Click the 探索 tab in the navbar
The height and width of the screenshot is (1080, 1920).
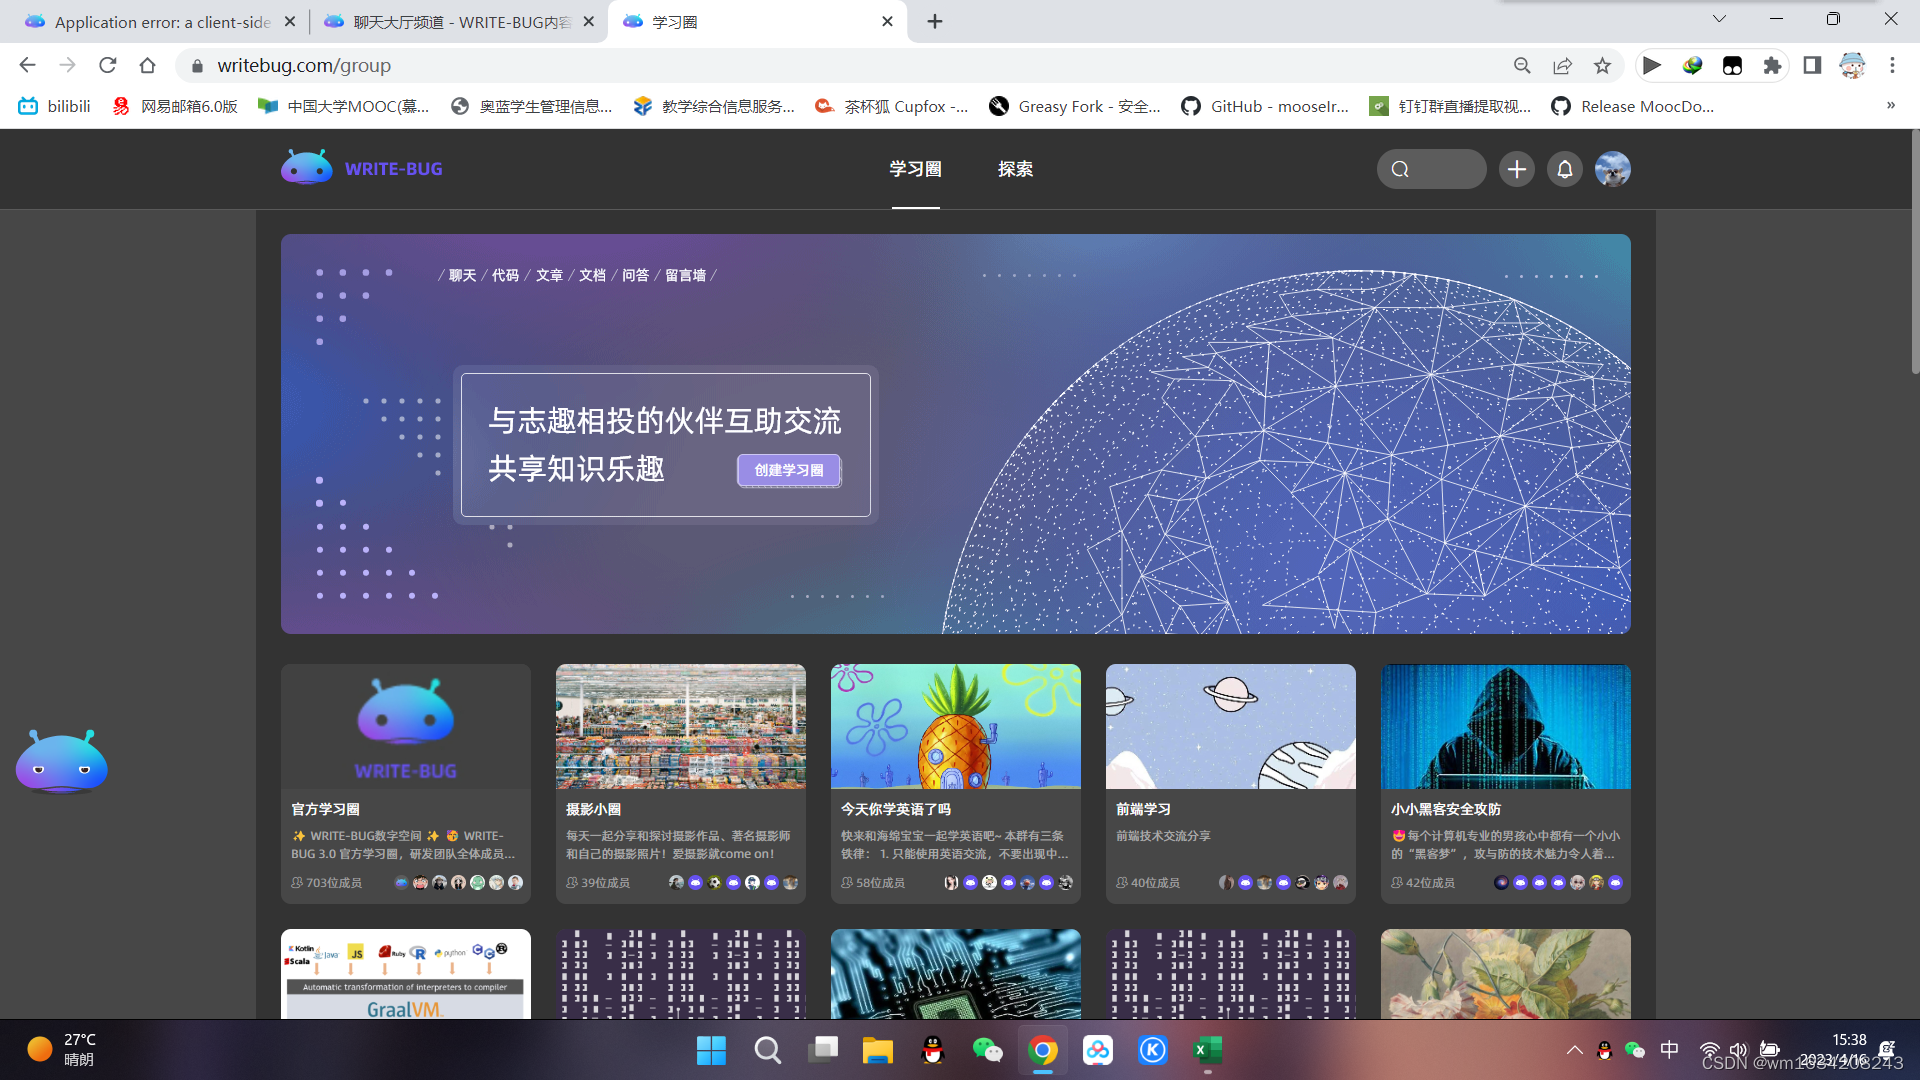(x=1015, y=169)
